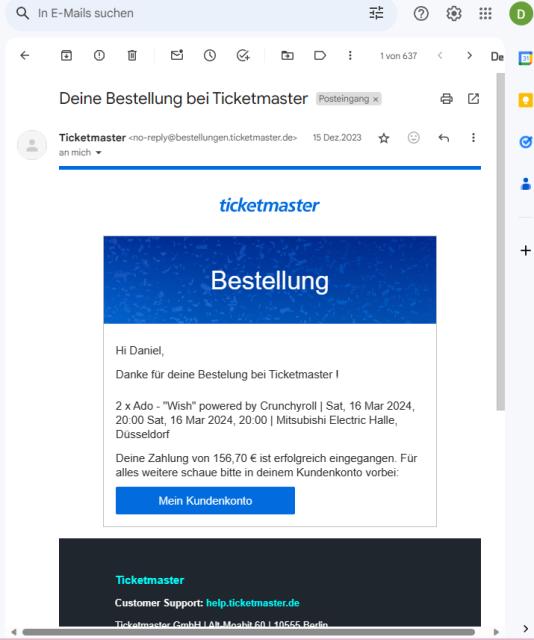Click the horizontal scrollbar thumb
The height and width of the screenshot is (640, 534).
pos(248,632)
